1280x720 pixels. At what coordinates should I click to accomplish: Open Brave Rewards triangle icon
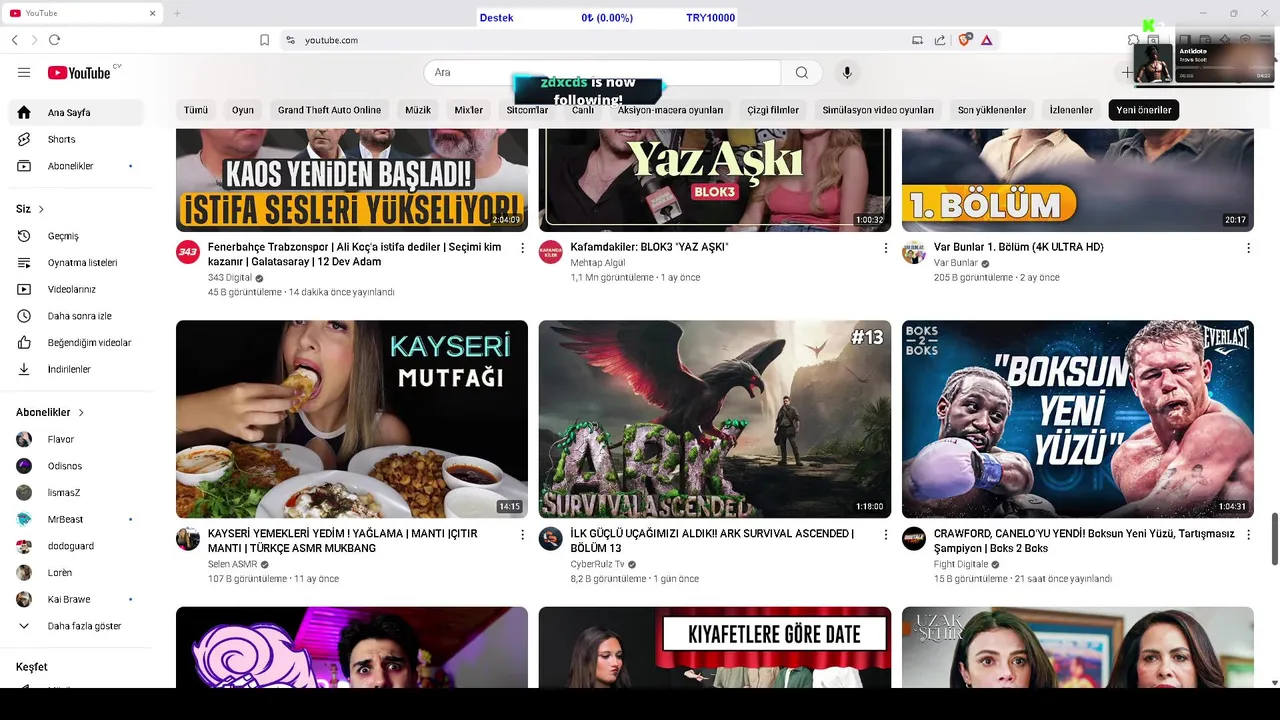[986, 40]
